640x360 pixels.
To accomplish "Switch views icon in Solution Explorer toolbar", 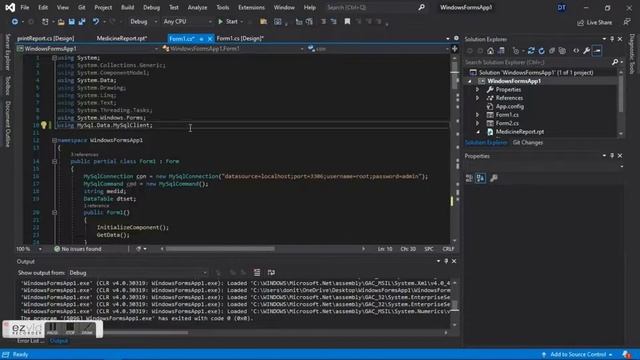I will pyautogui.click(x=501, y=51).
